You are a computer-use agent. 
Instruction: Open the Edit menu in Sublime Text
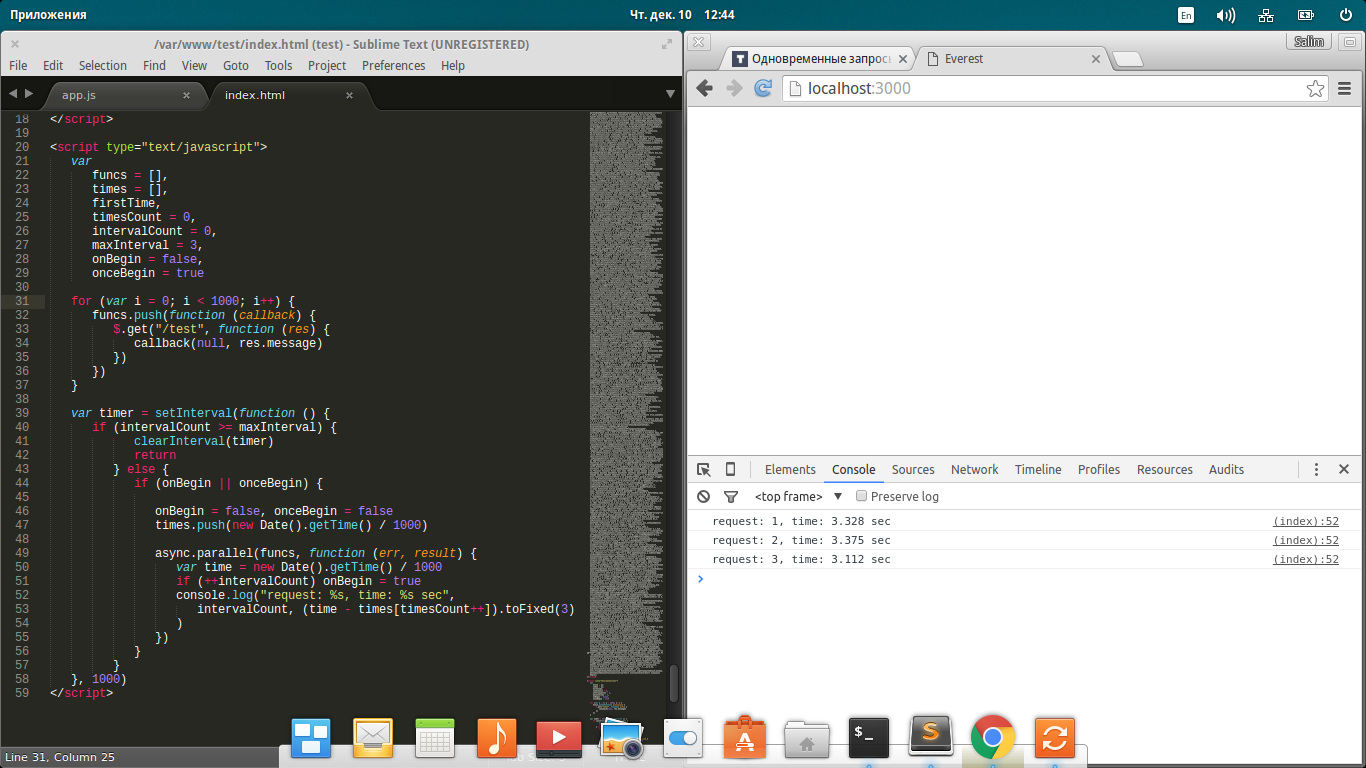(53, 65)
